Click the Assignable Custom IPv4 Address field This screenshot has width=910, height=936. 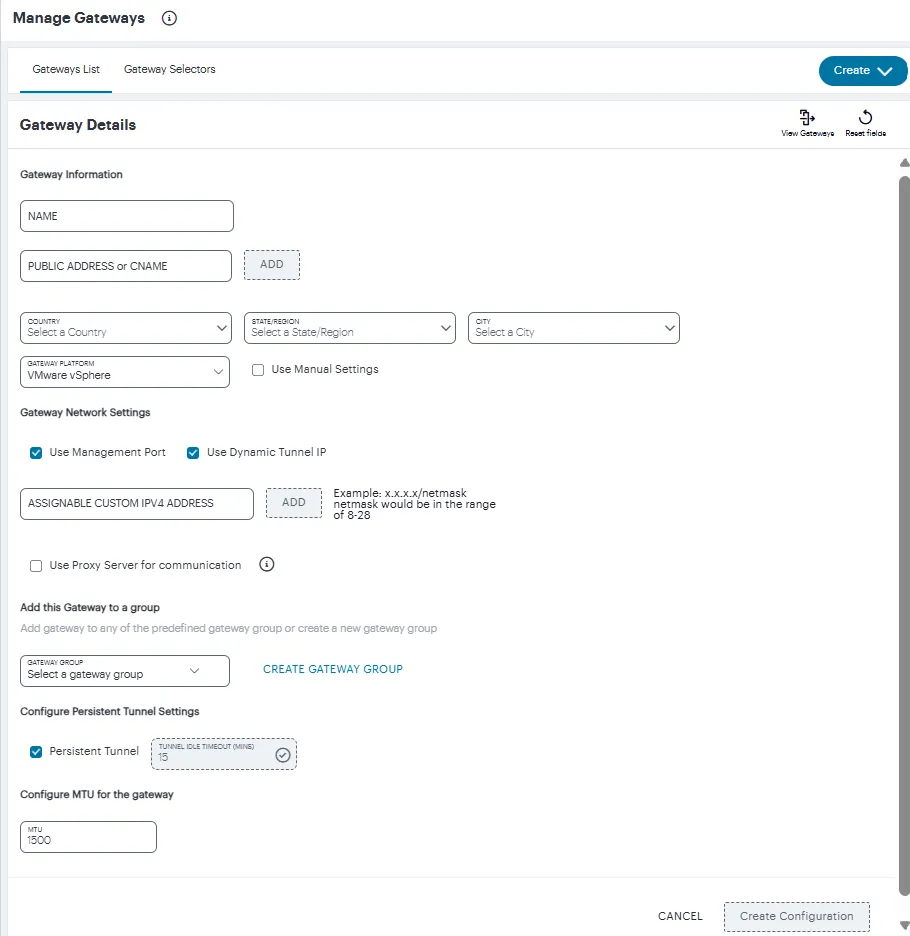click(x=137, y=504)
